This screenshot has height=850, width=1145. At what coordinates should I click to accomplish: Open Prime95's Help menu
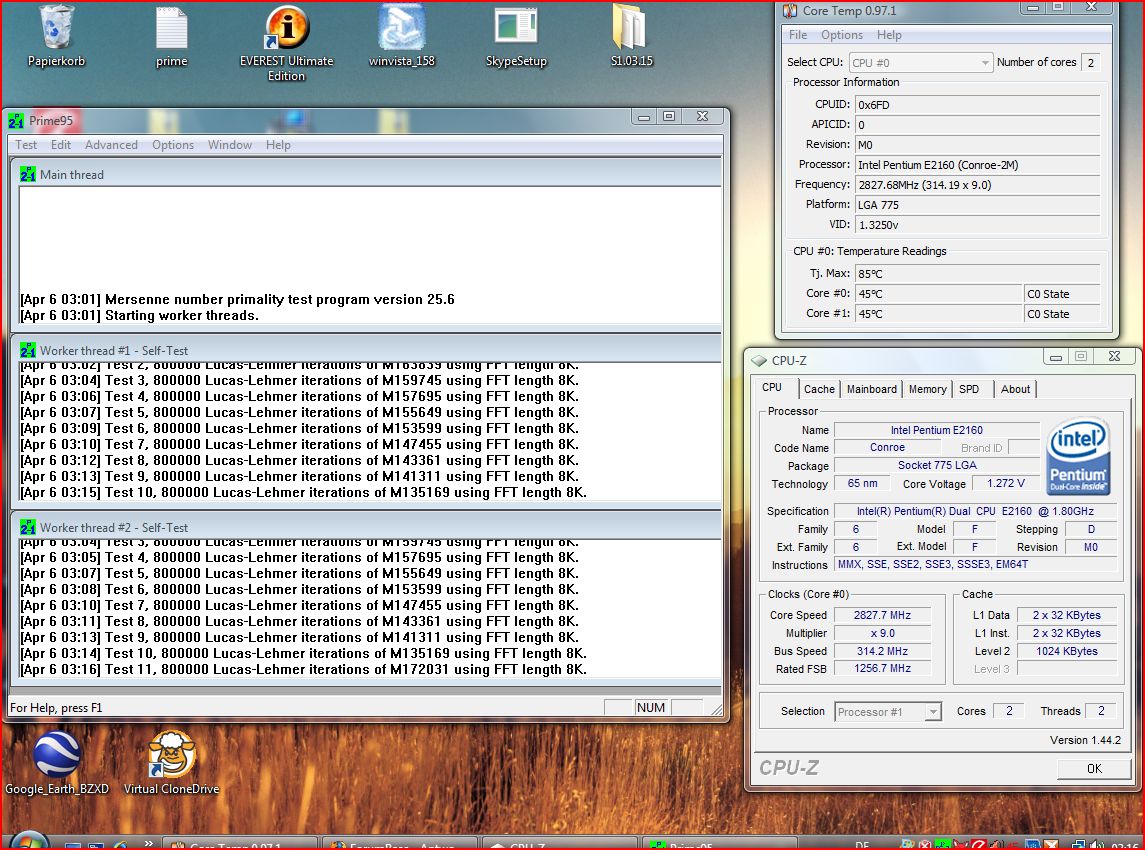(x=278, y=145)
